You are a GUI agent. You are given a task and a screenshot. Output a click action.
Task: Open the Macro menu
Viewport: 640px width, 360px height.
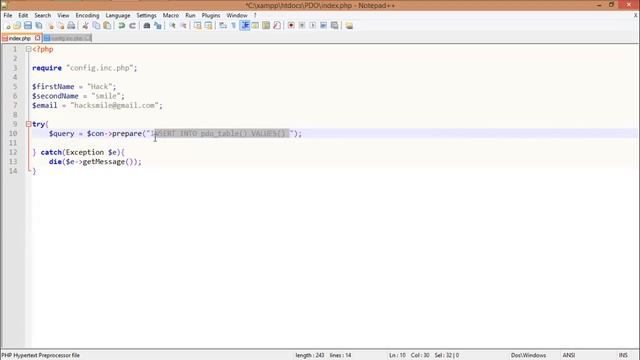click(171, 15)
